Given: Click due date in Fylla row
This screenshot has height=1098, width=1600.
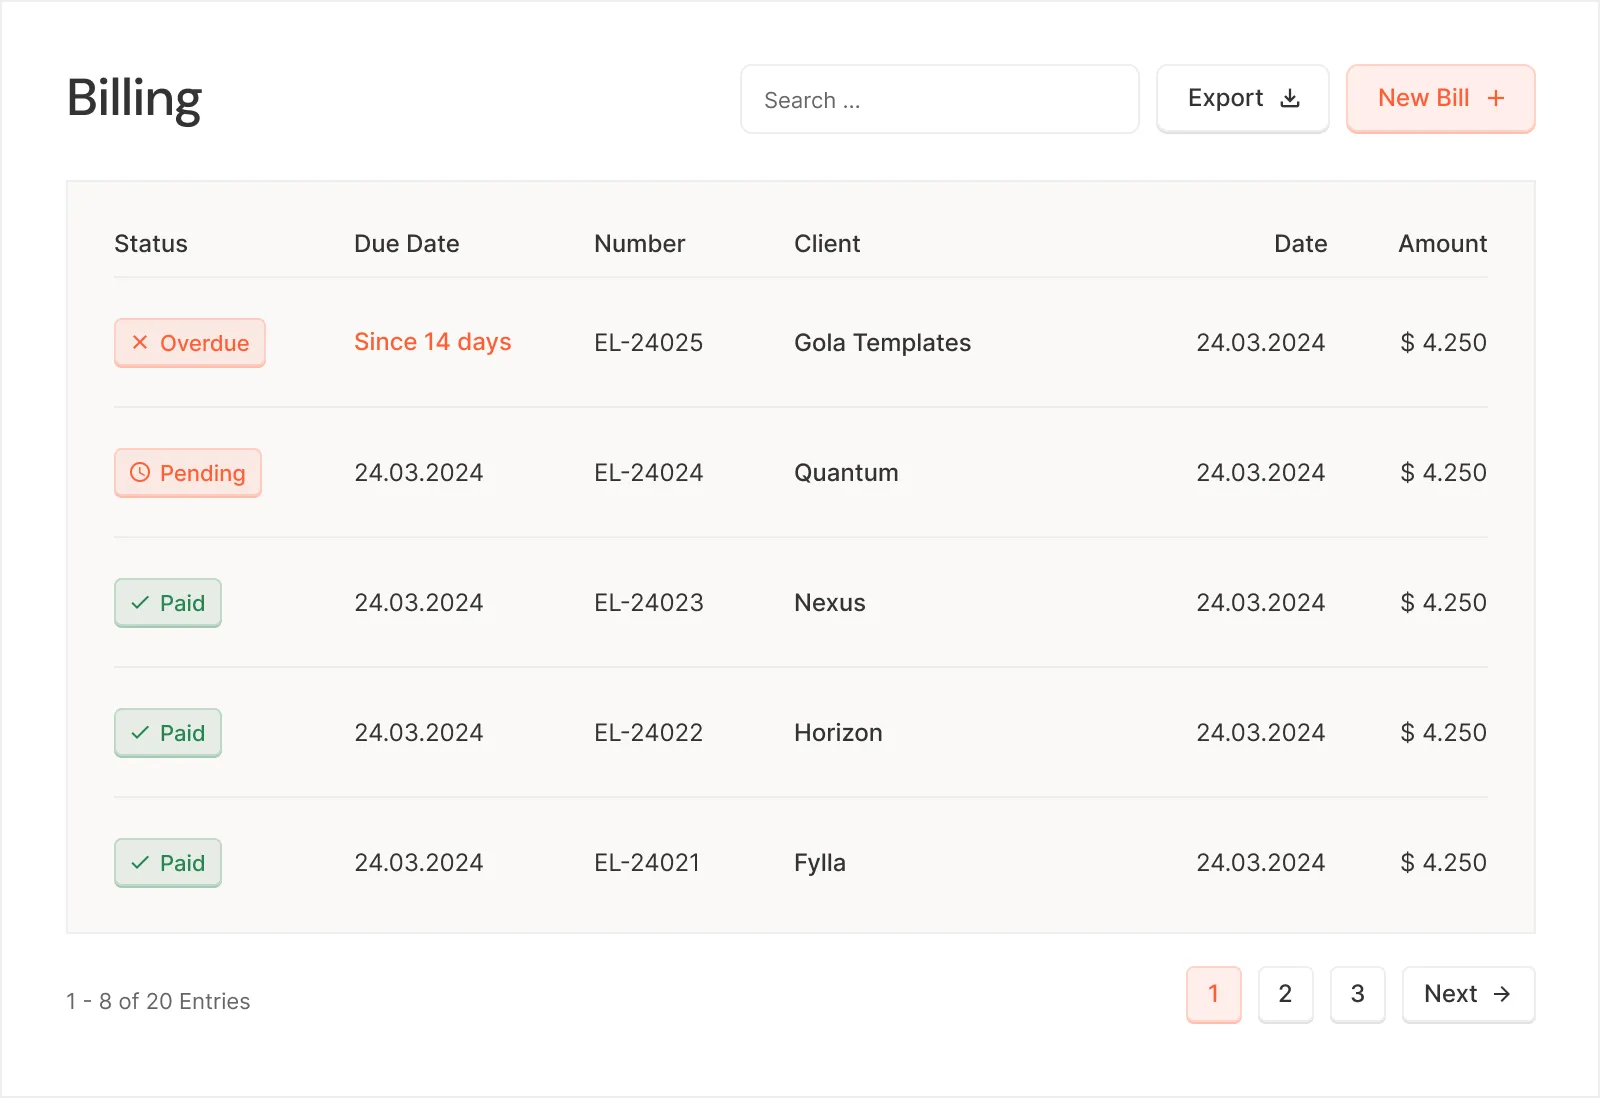Looking at the screenshot, I should (x=419, y=863).
